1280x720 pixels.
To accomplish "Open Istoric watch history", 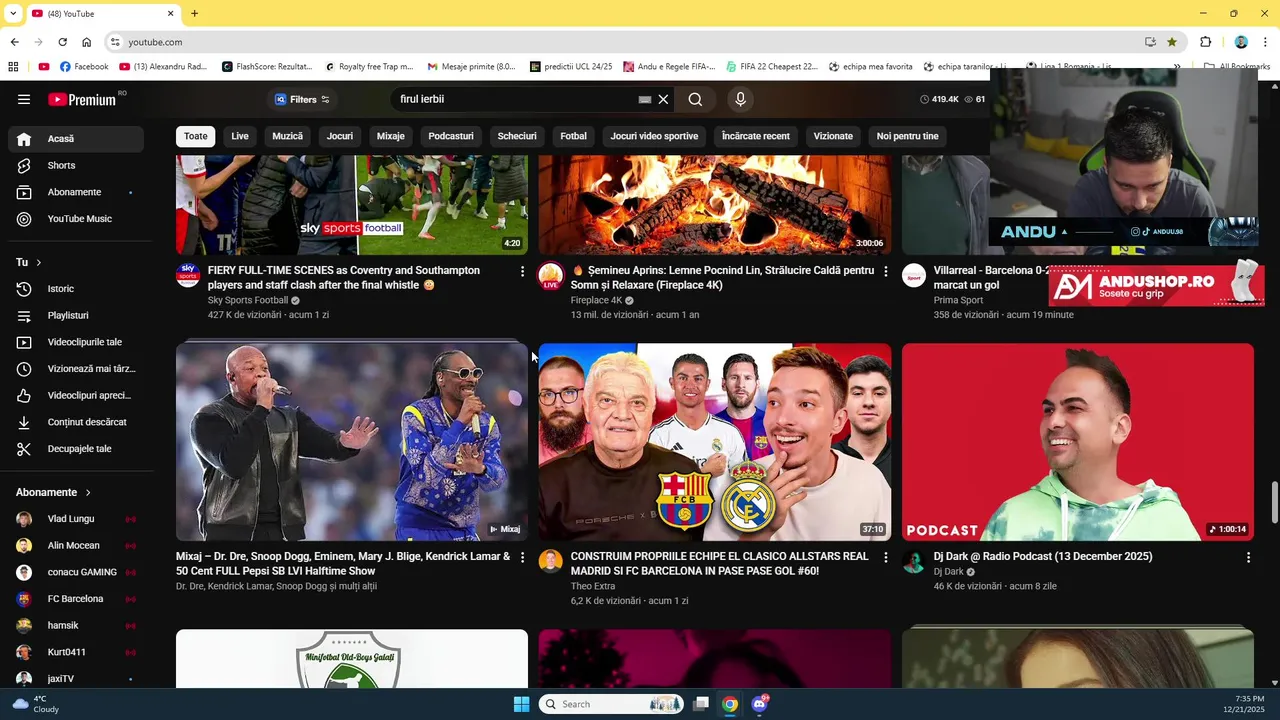I will coord(76,289).
